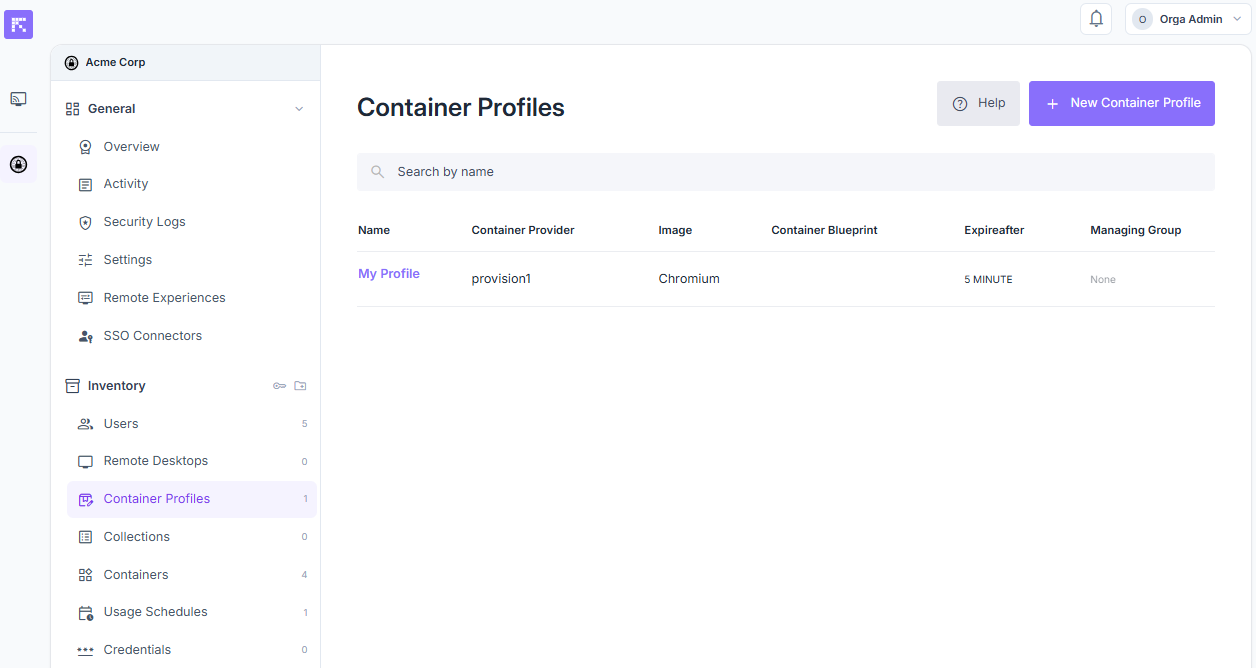Screen dimensions: 1256x668
Task: Click the 5 MINUTE expiry value
Action: click(989, 280)
